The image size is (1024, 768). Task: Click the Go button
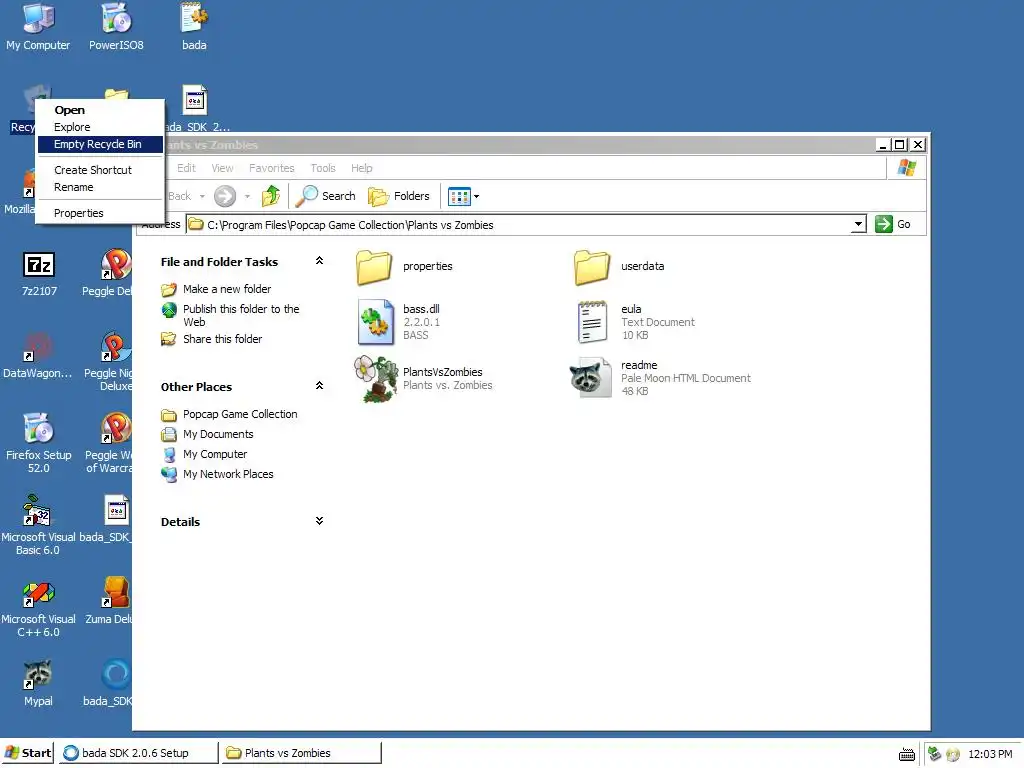893,224
